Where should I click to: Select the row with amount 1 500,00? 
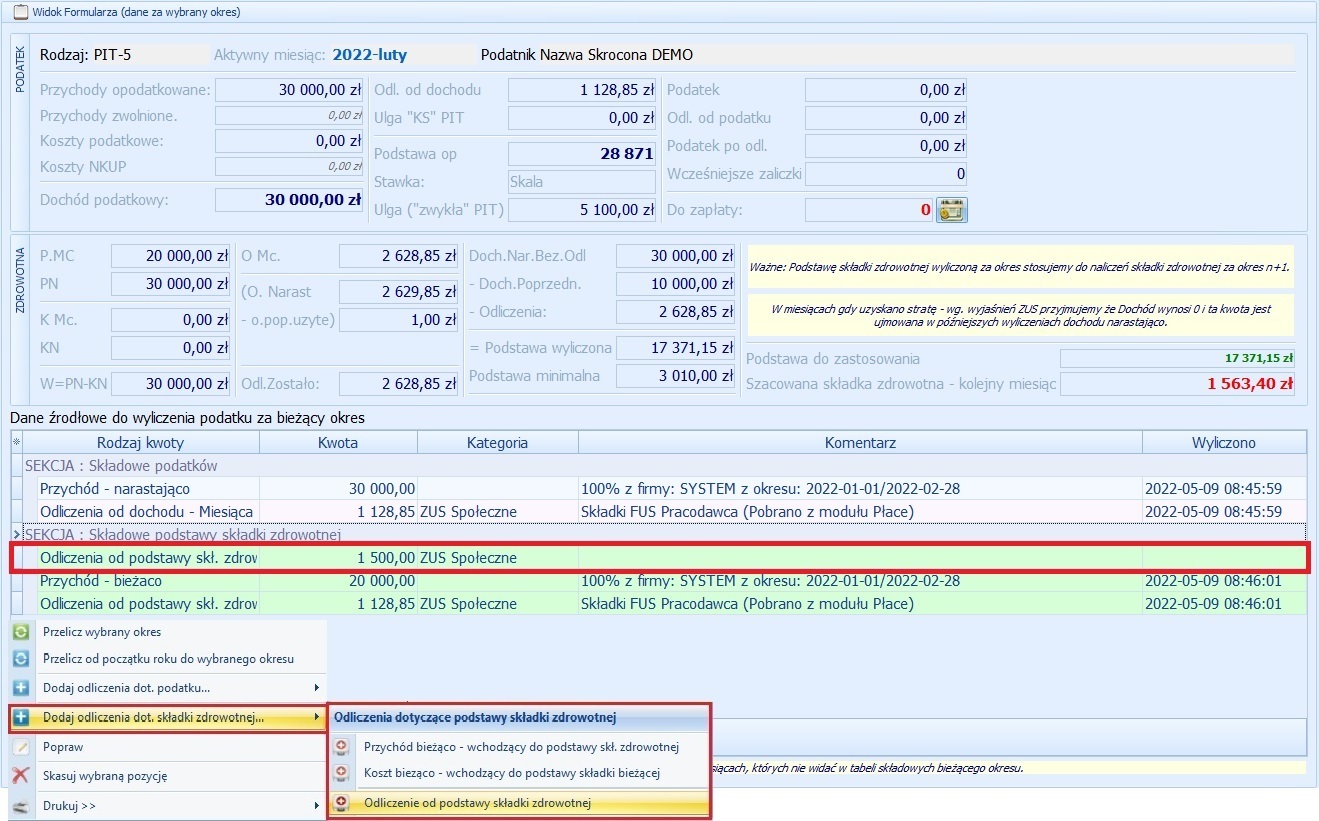[x=658, y=558]
